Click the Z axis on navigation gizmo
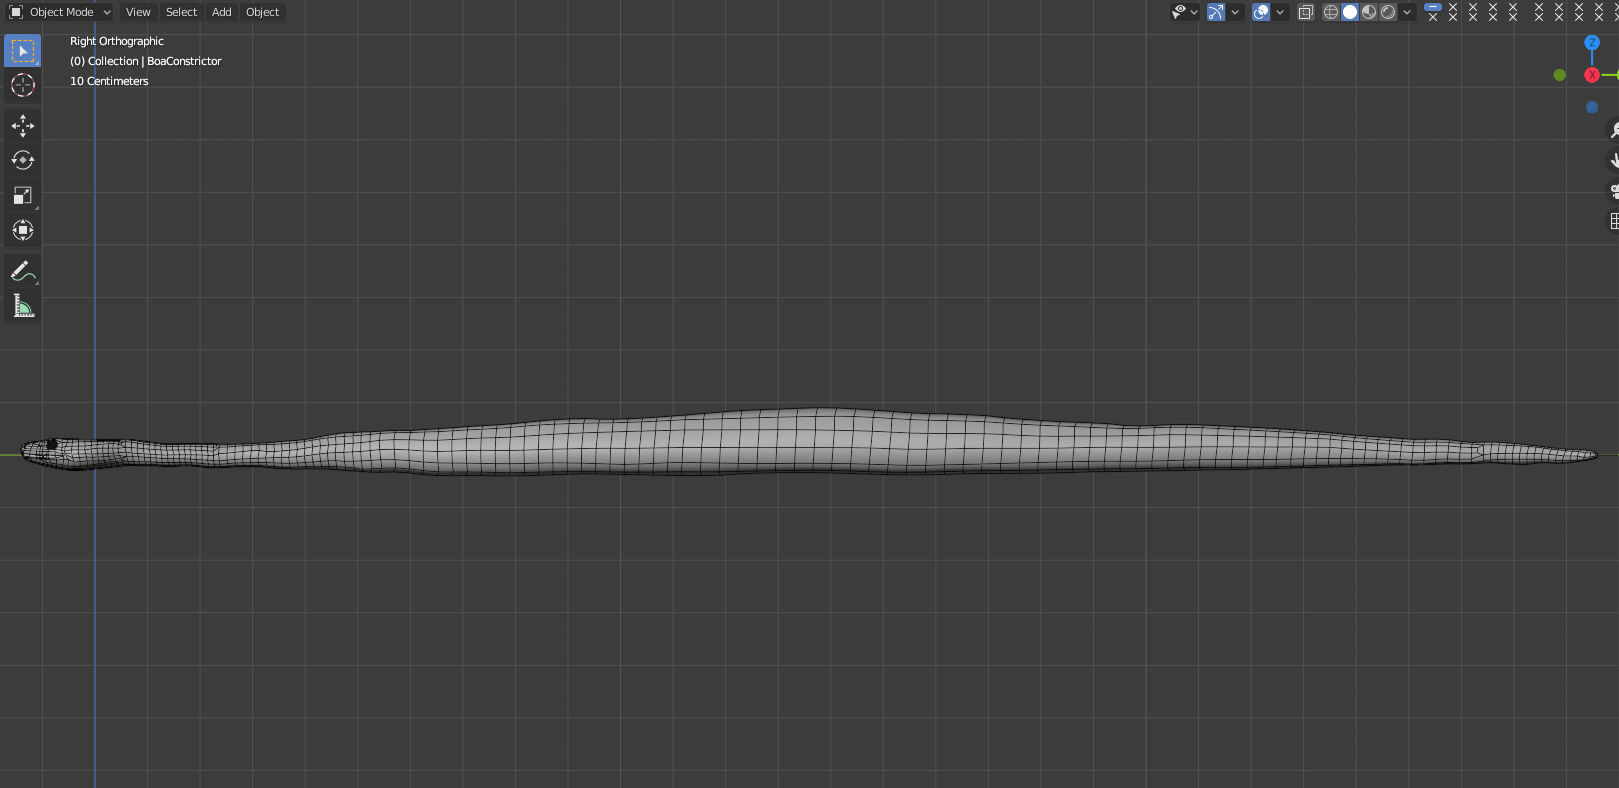The width and height of the screenshot is (1619, 788). tap(1592, 43)
